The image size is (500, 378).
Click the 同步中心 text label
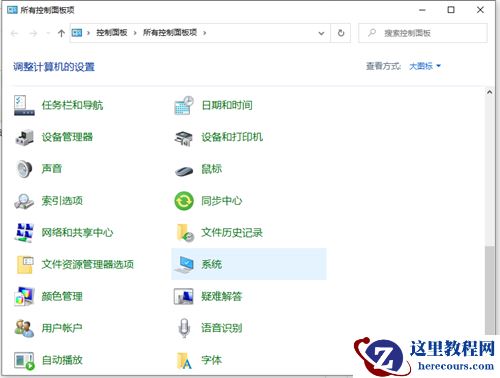click(x=222, y=201)
